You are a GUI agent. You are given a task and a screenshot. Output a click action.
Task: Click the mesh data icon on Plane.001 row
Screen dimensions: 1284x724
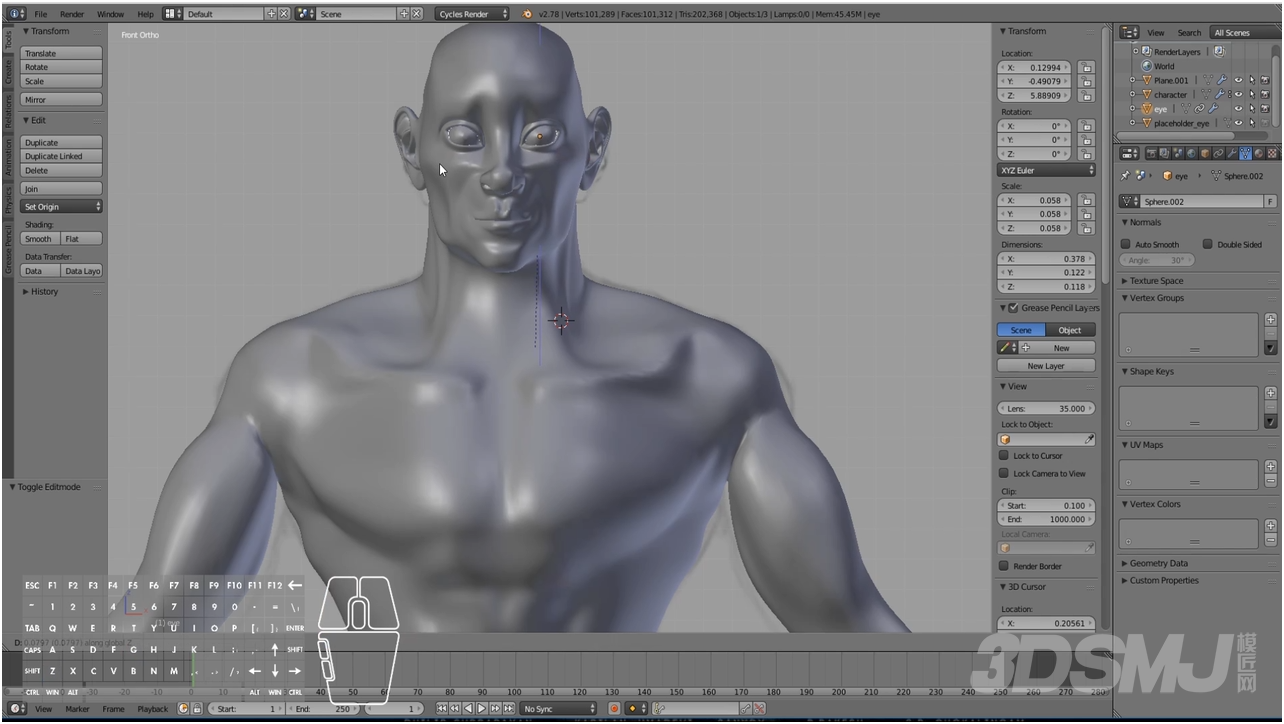click(x=1208, y=80)
